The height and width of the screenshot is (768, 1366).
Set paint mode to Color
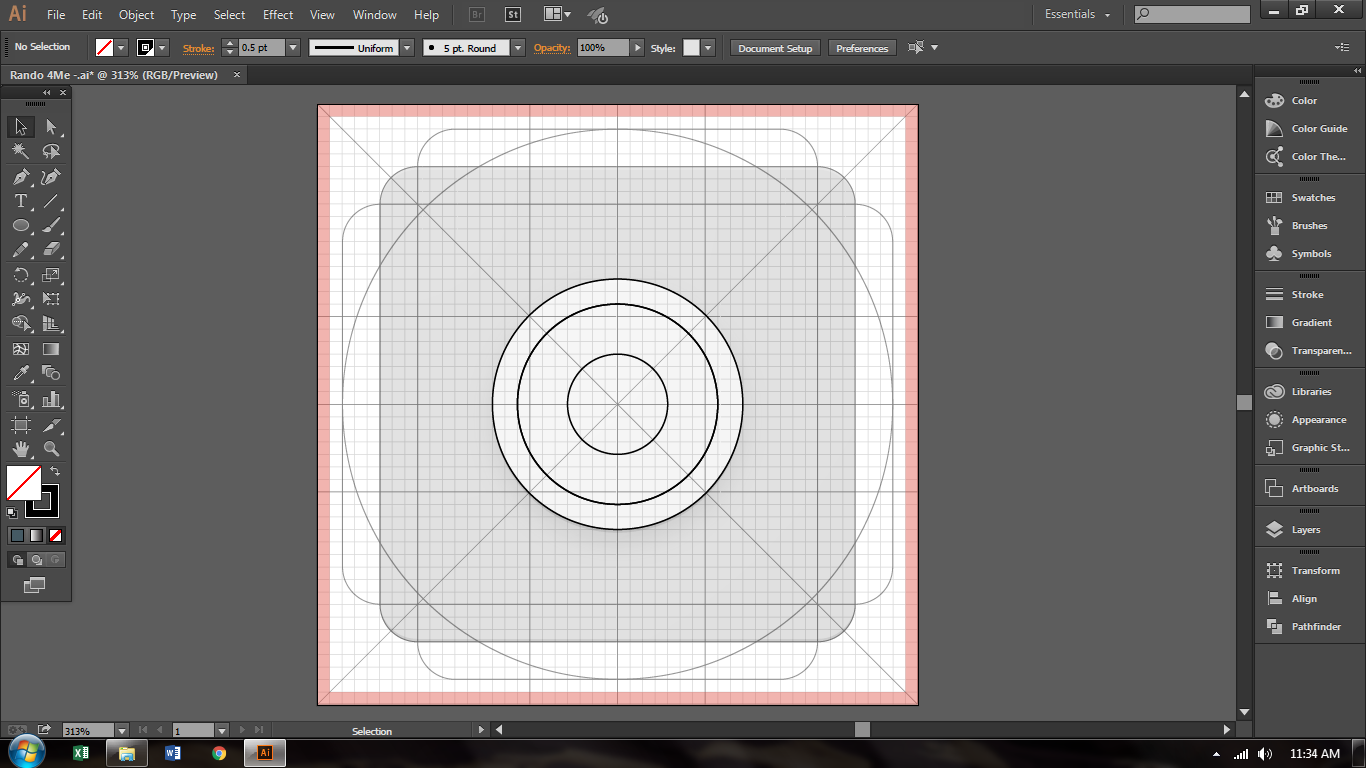click(17, 535)
